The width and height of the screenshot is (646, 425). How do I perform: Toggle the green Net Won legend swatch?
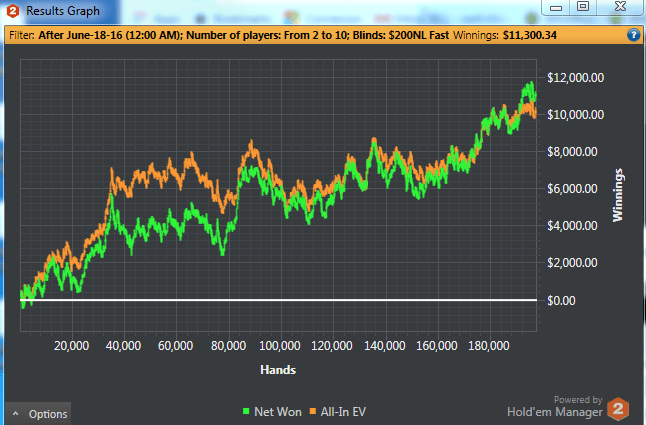point(246,411)
